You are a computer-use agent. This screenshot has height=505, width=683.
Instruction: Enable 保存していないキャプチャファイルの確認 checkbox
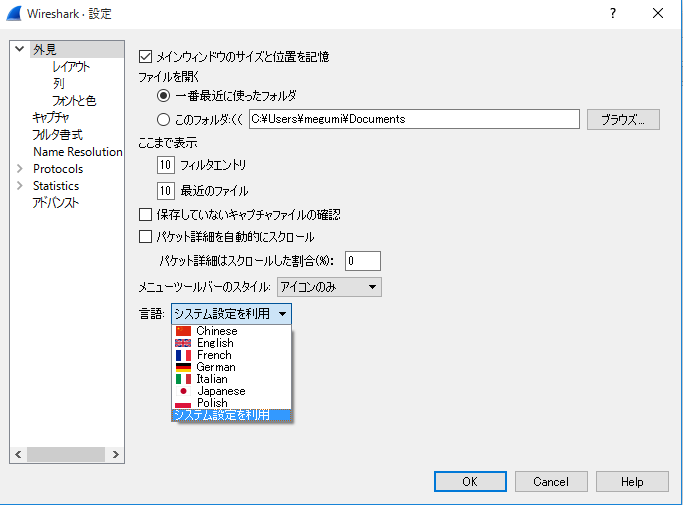pos(145,214)
